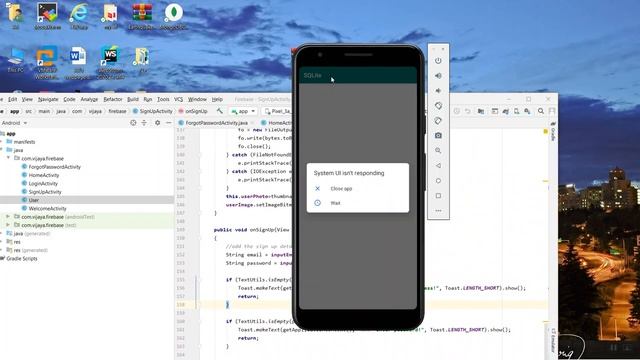Screen dimensions: 640x360
Task: Click the build hammer icon in toolbar
Action: pyautogui.click(x=220, y=111)
